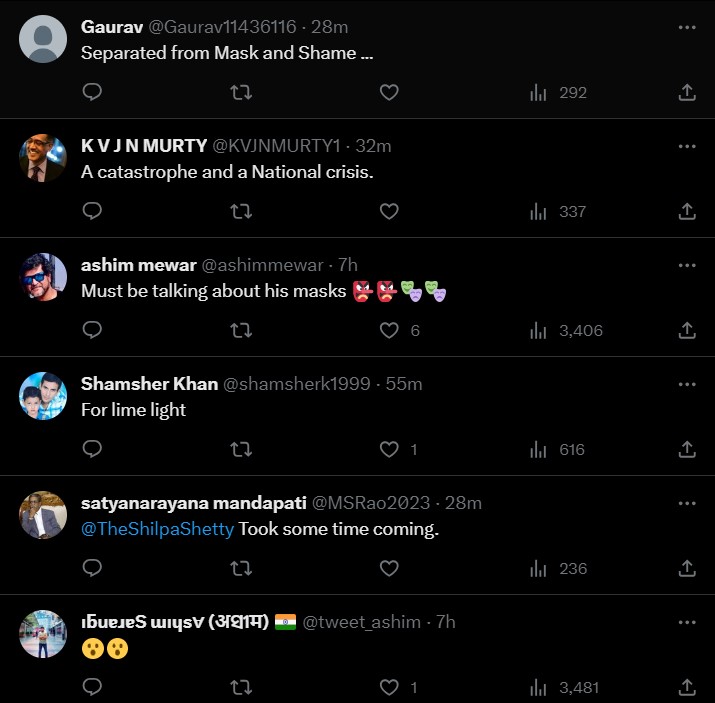Image resolution: width=715 pixels, height=703 pixels.
Task: Retweet the tweet_ashim emoji post
Action: (241, 688)
